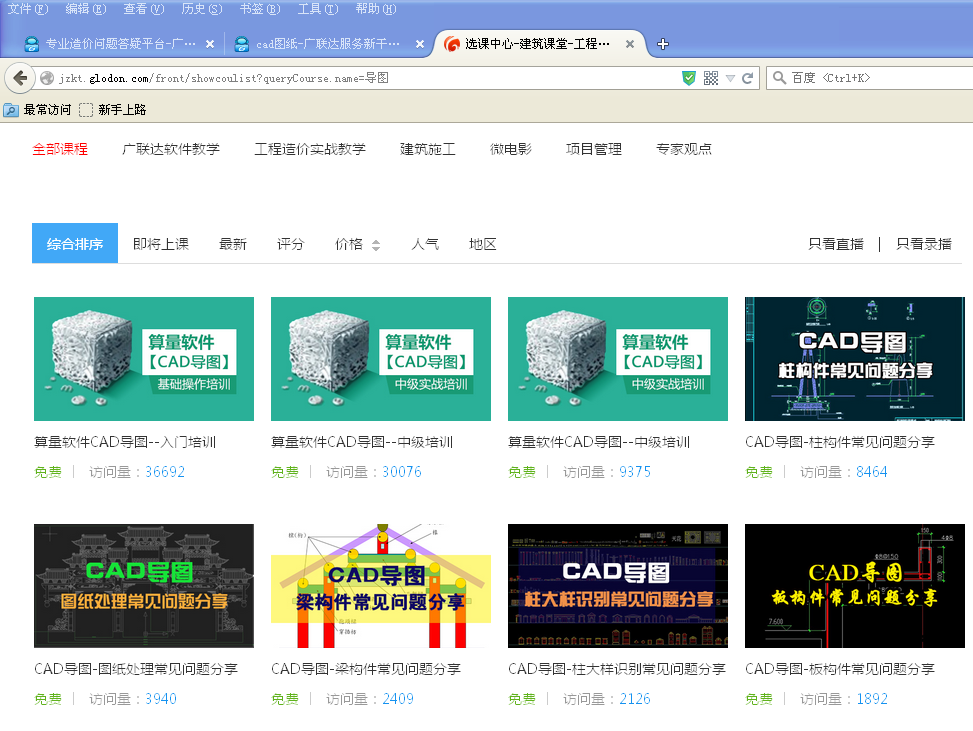Click the reload page icon
The image size is (973, 731).
(748, 78)
